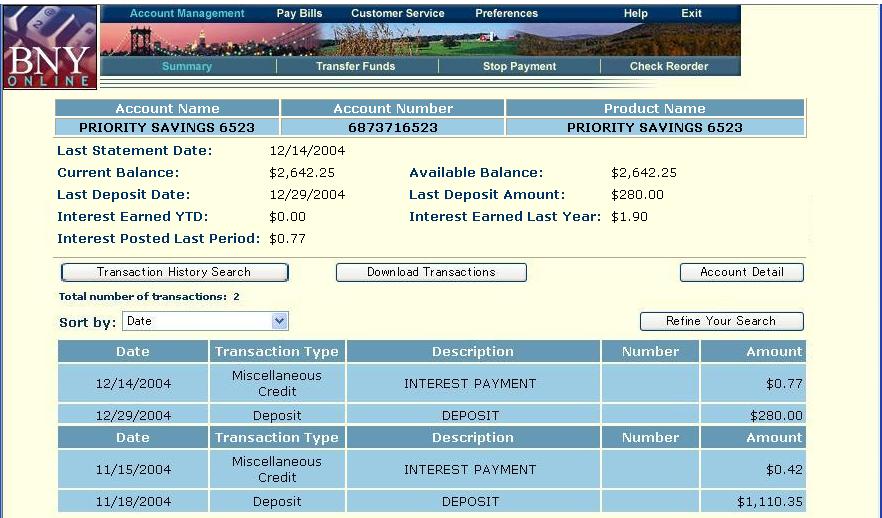Screen dimensions: 882x518
Task: Click the Download Transactions button
Action: pos(431,272)
